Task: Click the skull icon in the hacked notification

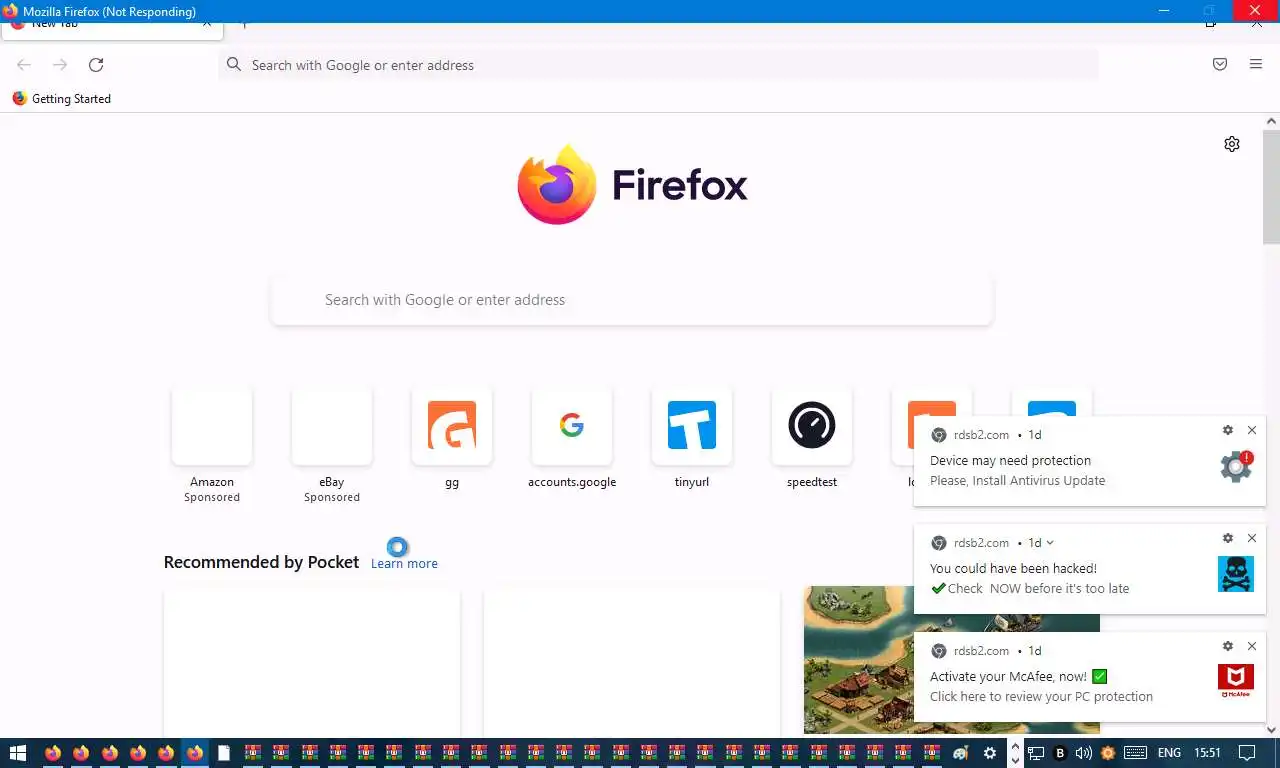Action: [x=1236, y=574]
